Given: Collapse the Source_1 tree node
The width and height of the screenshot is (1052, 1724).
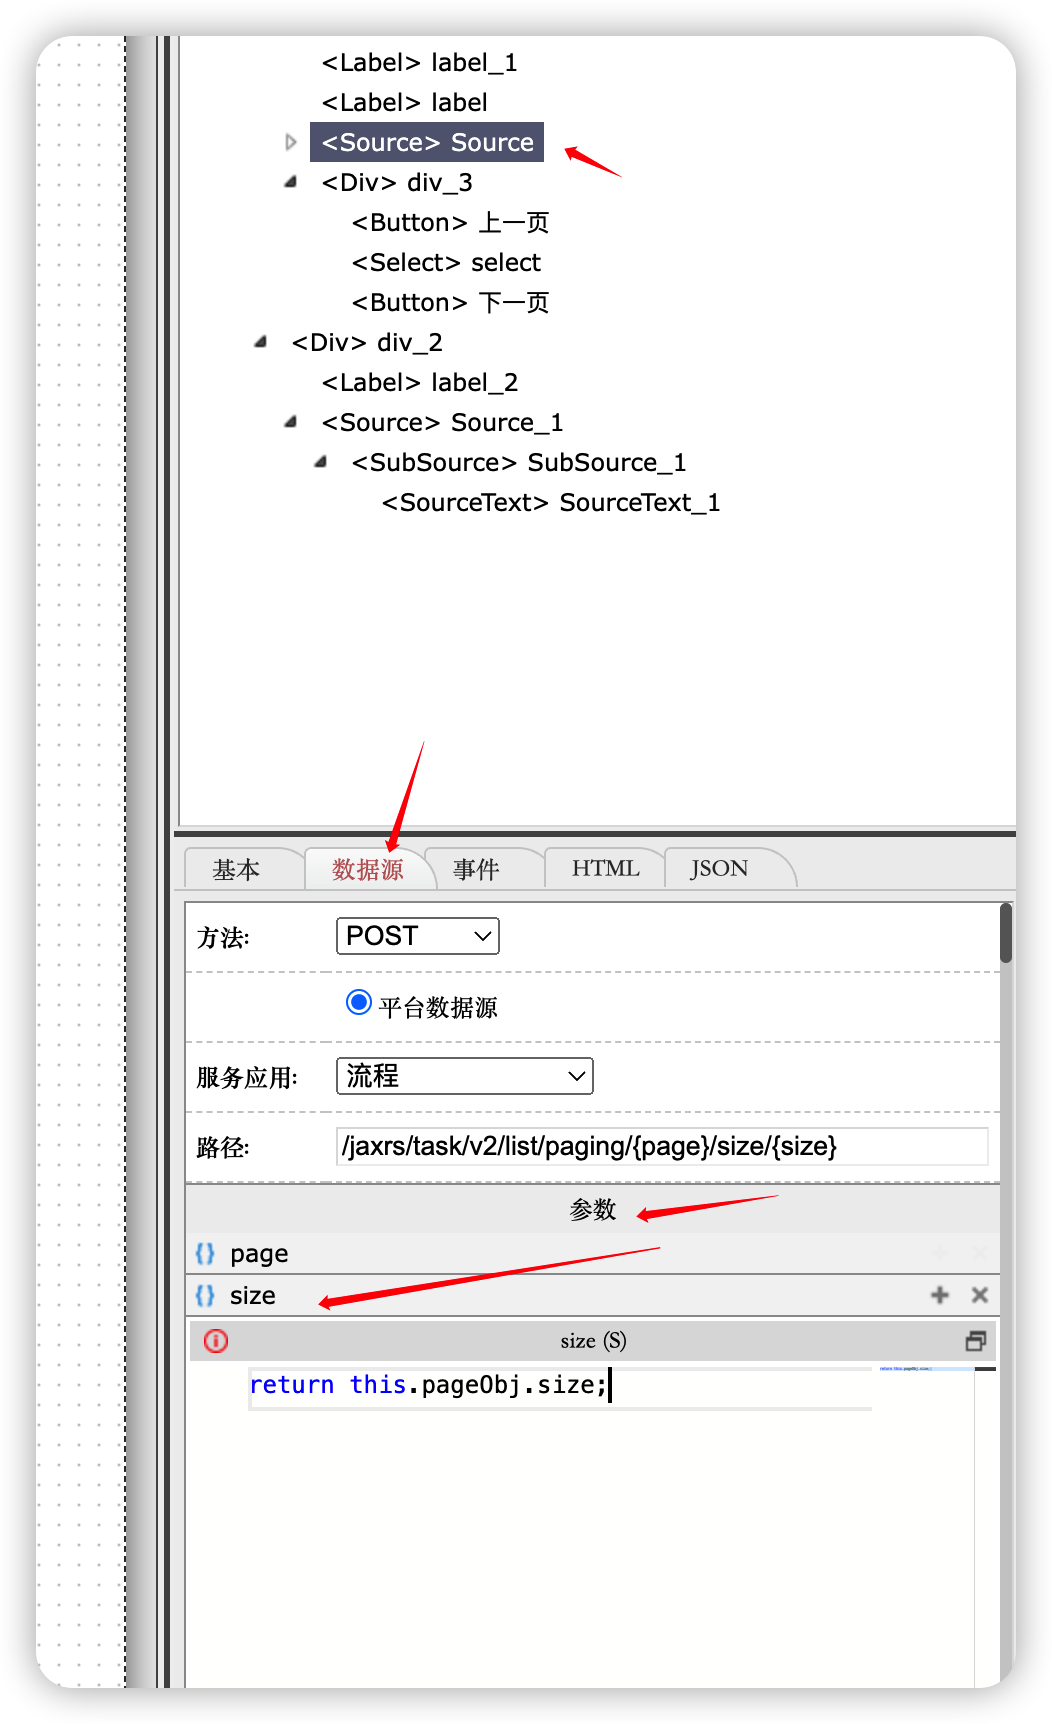Looking at the screenshot, I should point(291,422).
